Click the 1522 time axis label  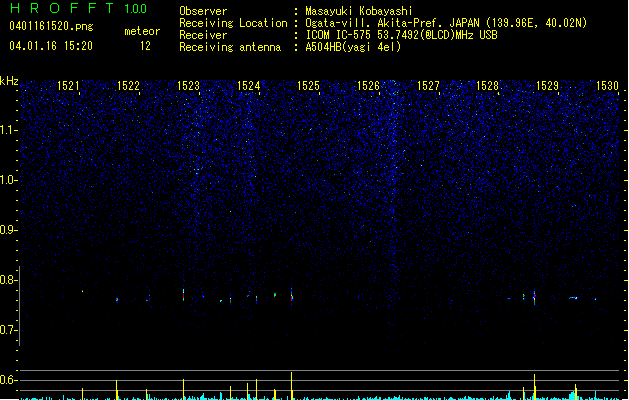pyautogui.click(x=128, y=86)
